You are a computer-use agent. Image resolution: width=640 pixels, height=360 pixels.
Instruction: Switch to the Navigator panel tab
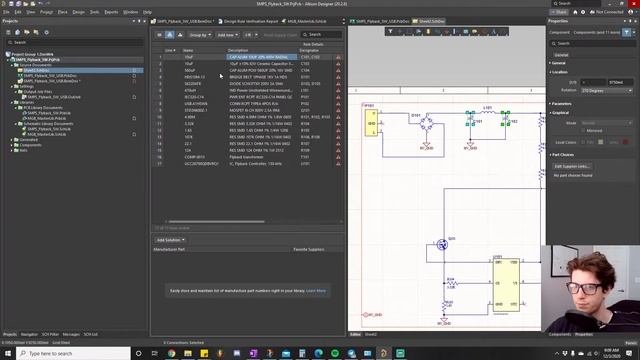click(x=29, y=334)
